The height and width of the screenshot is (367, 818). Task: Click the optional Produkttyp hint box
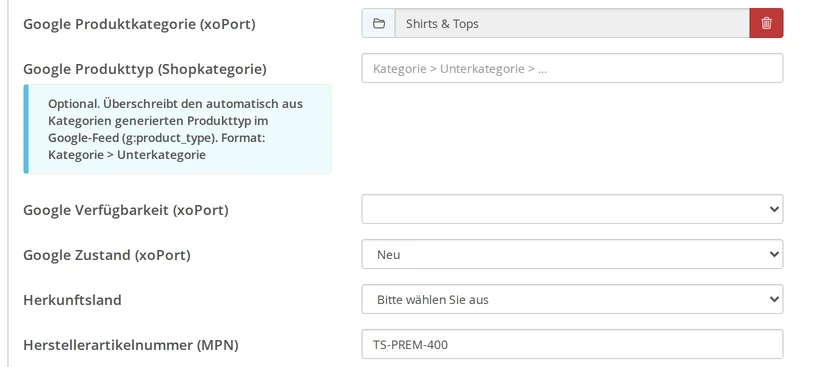click(x=177, y=129)
